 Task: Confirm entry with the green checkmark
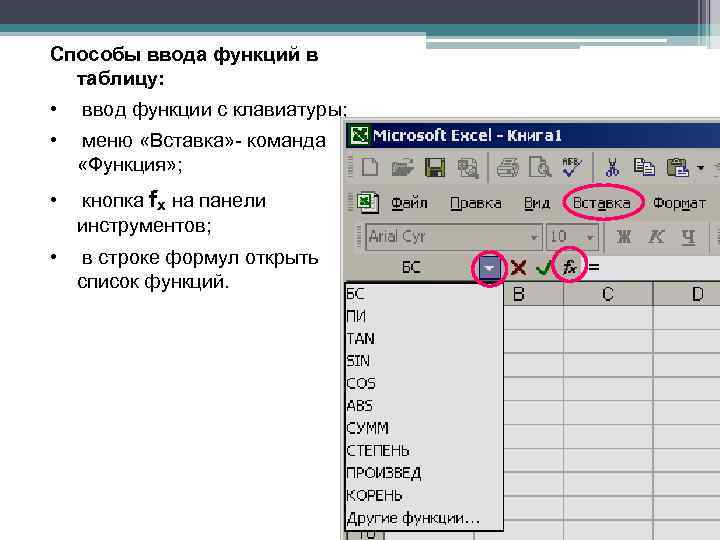tap(544, 268)
